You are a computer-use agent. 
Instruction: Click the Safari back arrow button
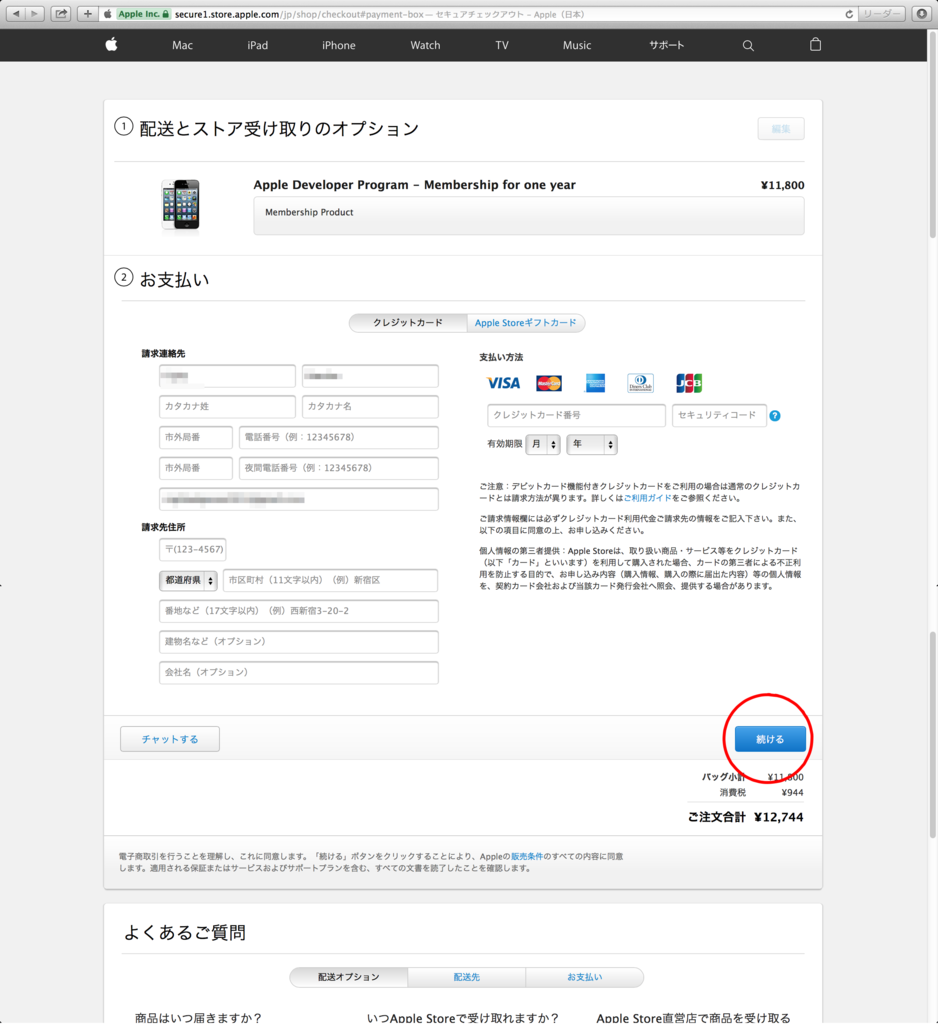tap(16, 14)
